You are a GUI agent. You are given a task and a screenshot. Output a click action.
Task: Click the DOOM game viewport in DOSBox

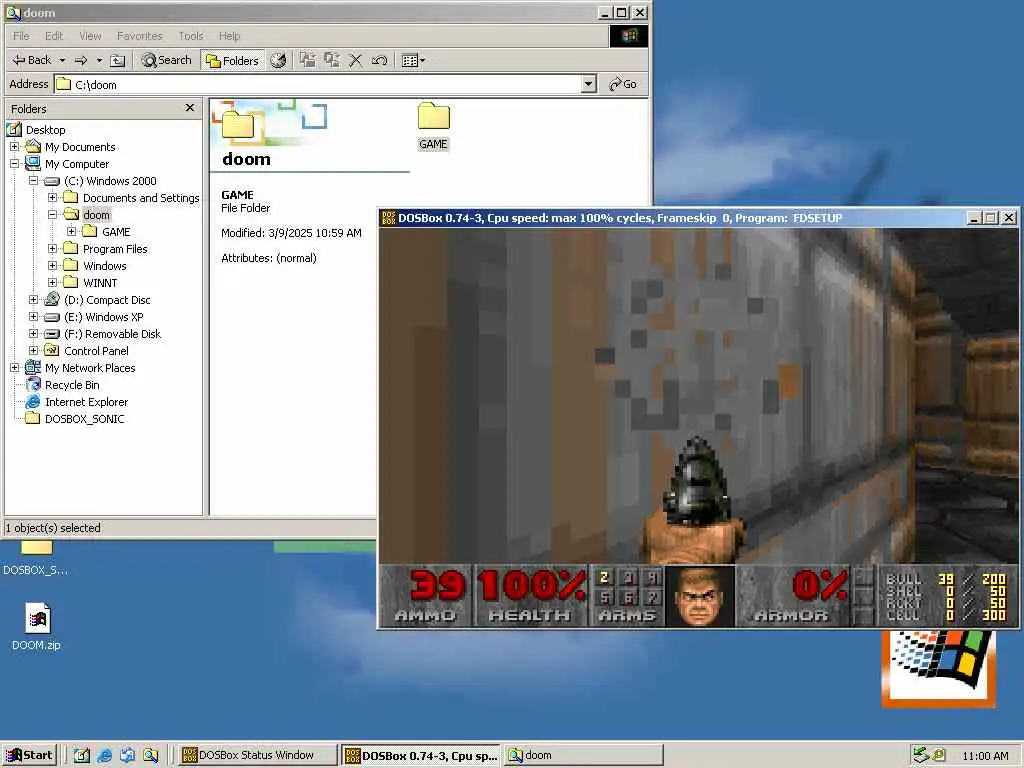pos(699,396)
